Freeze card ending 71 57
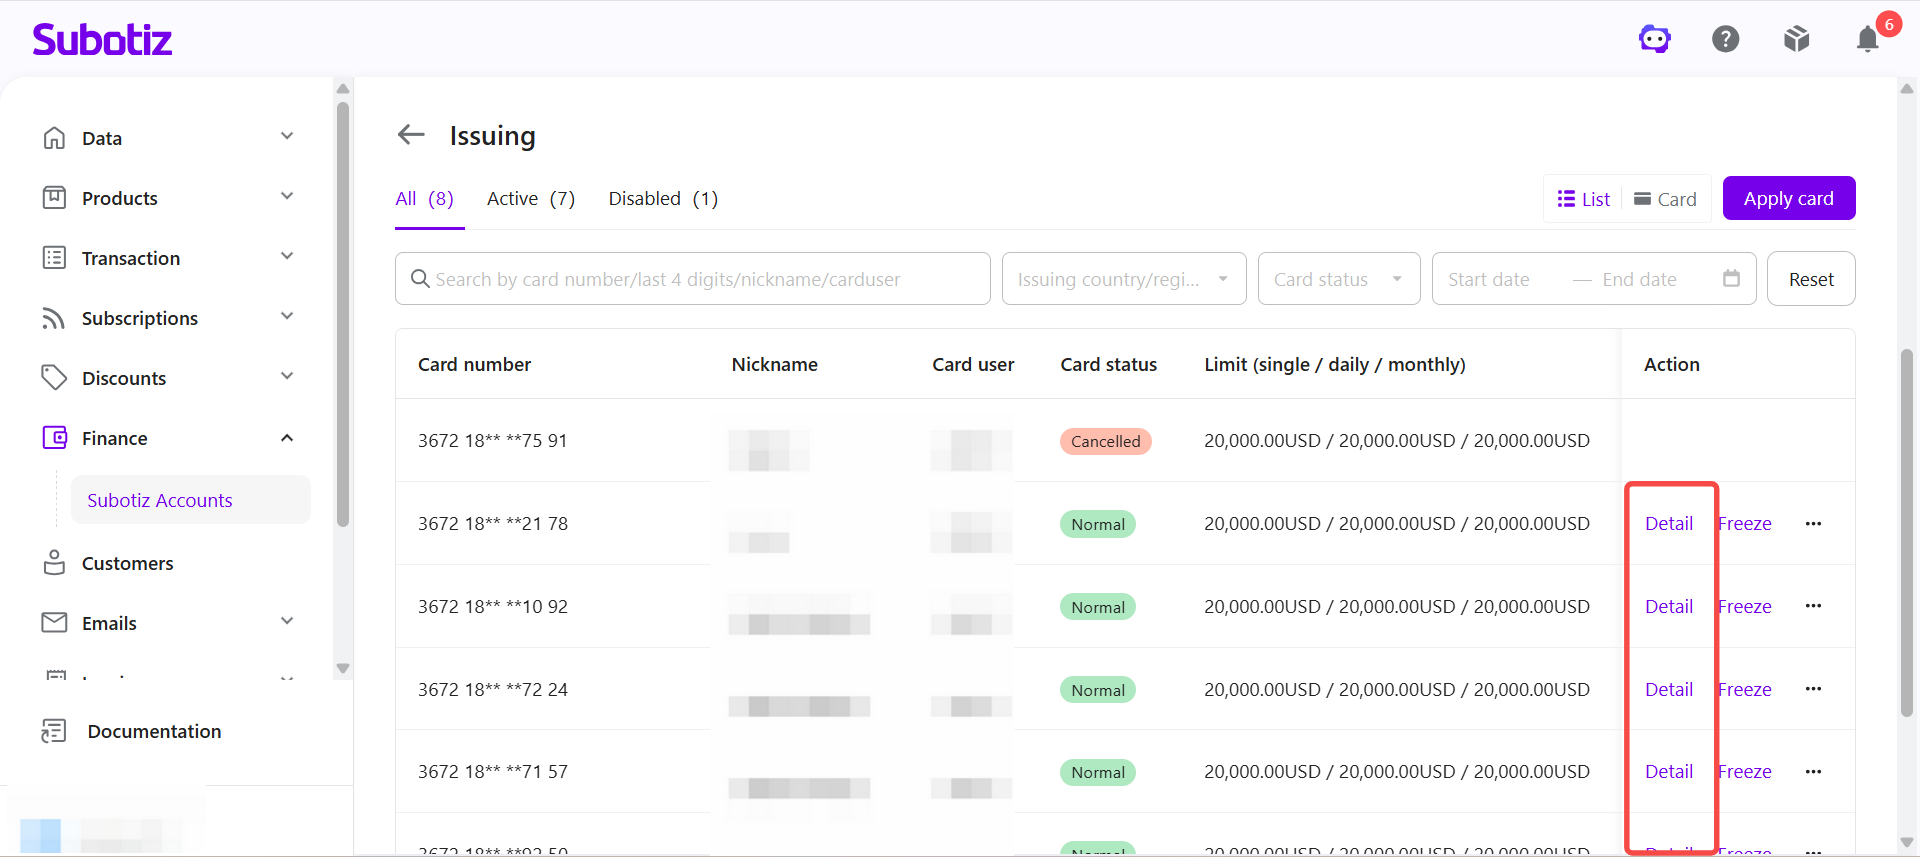This screenshot has height=857, width=1920. [x=1745, y=771]
